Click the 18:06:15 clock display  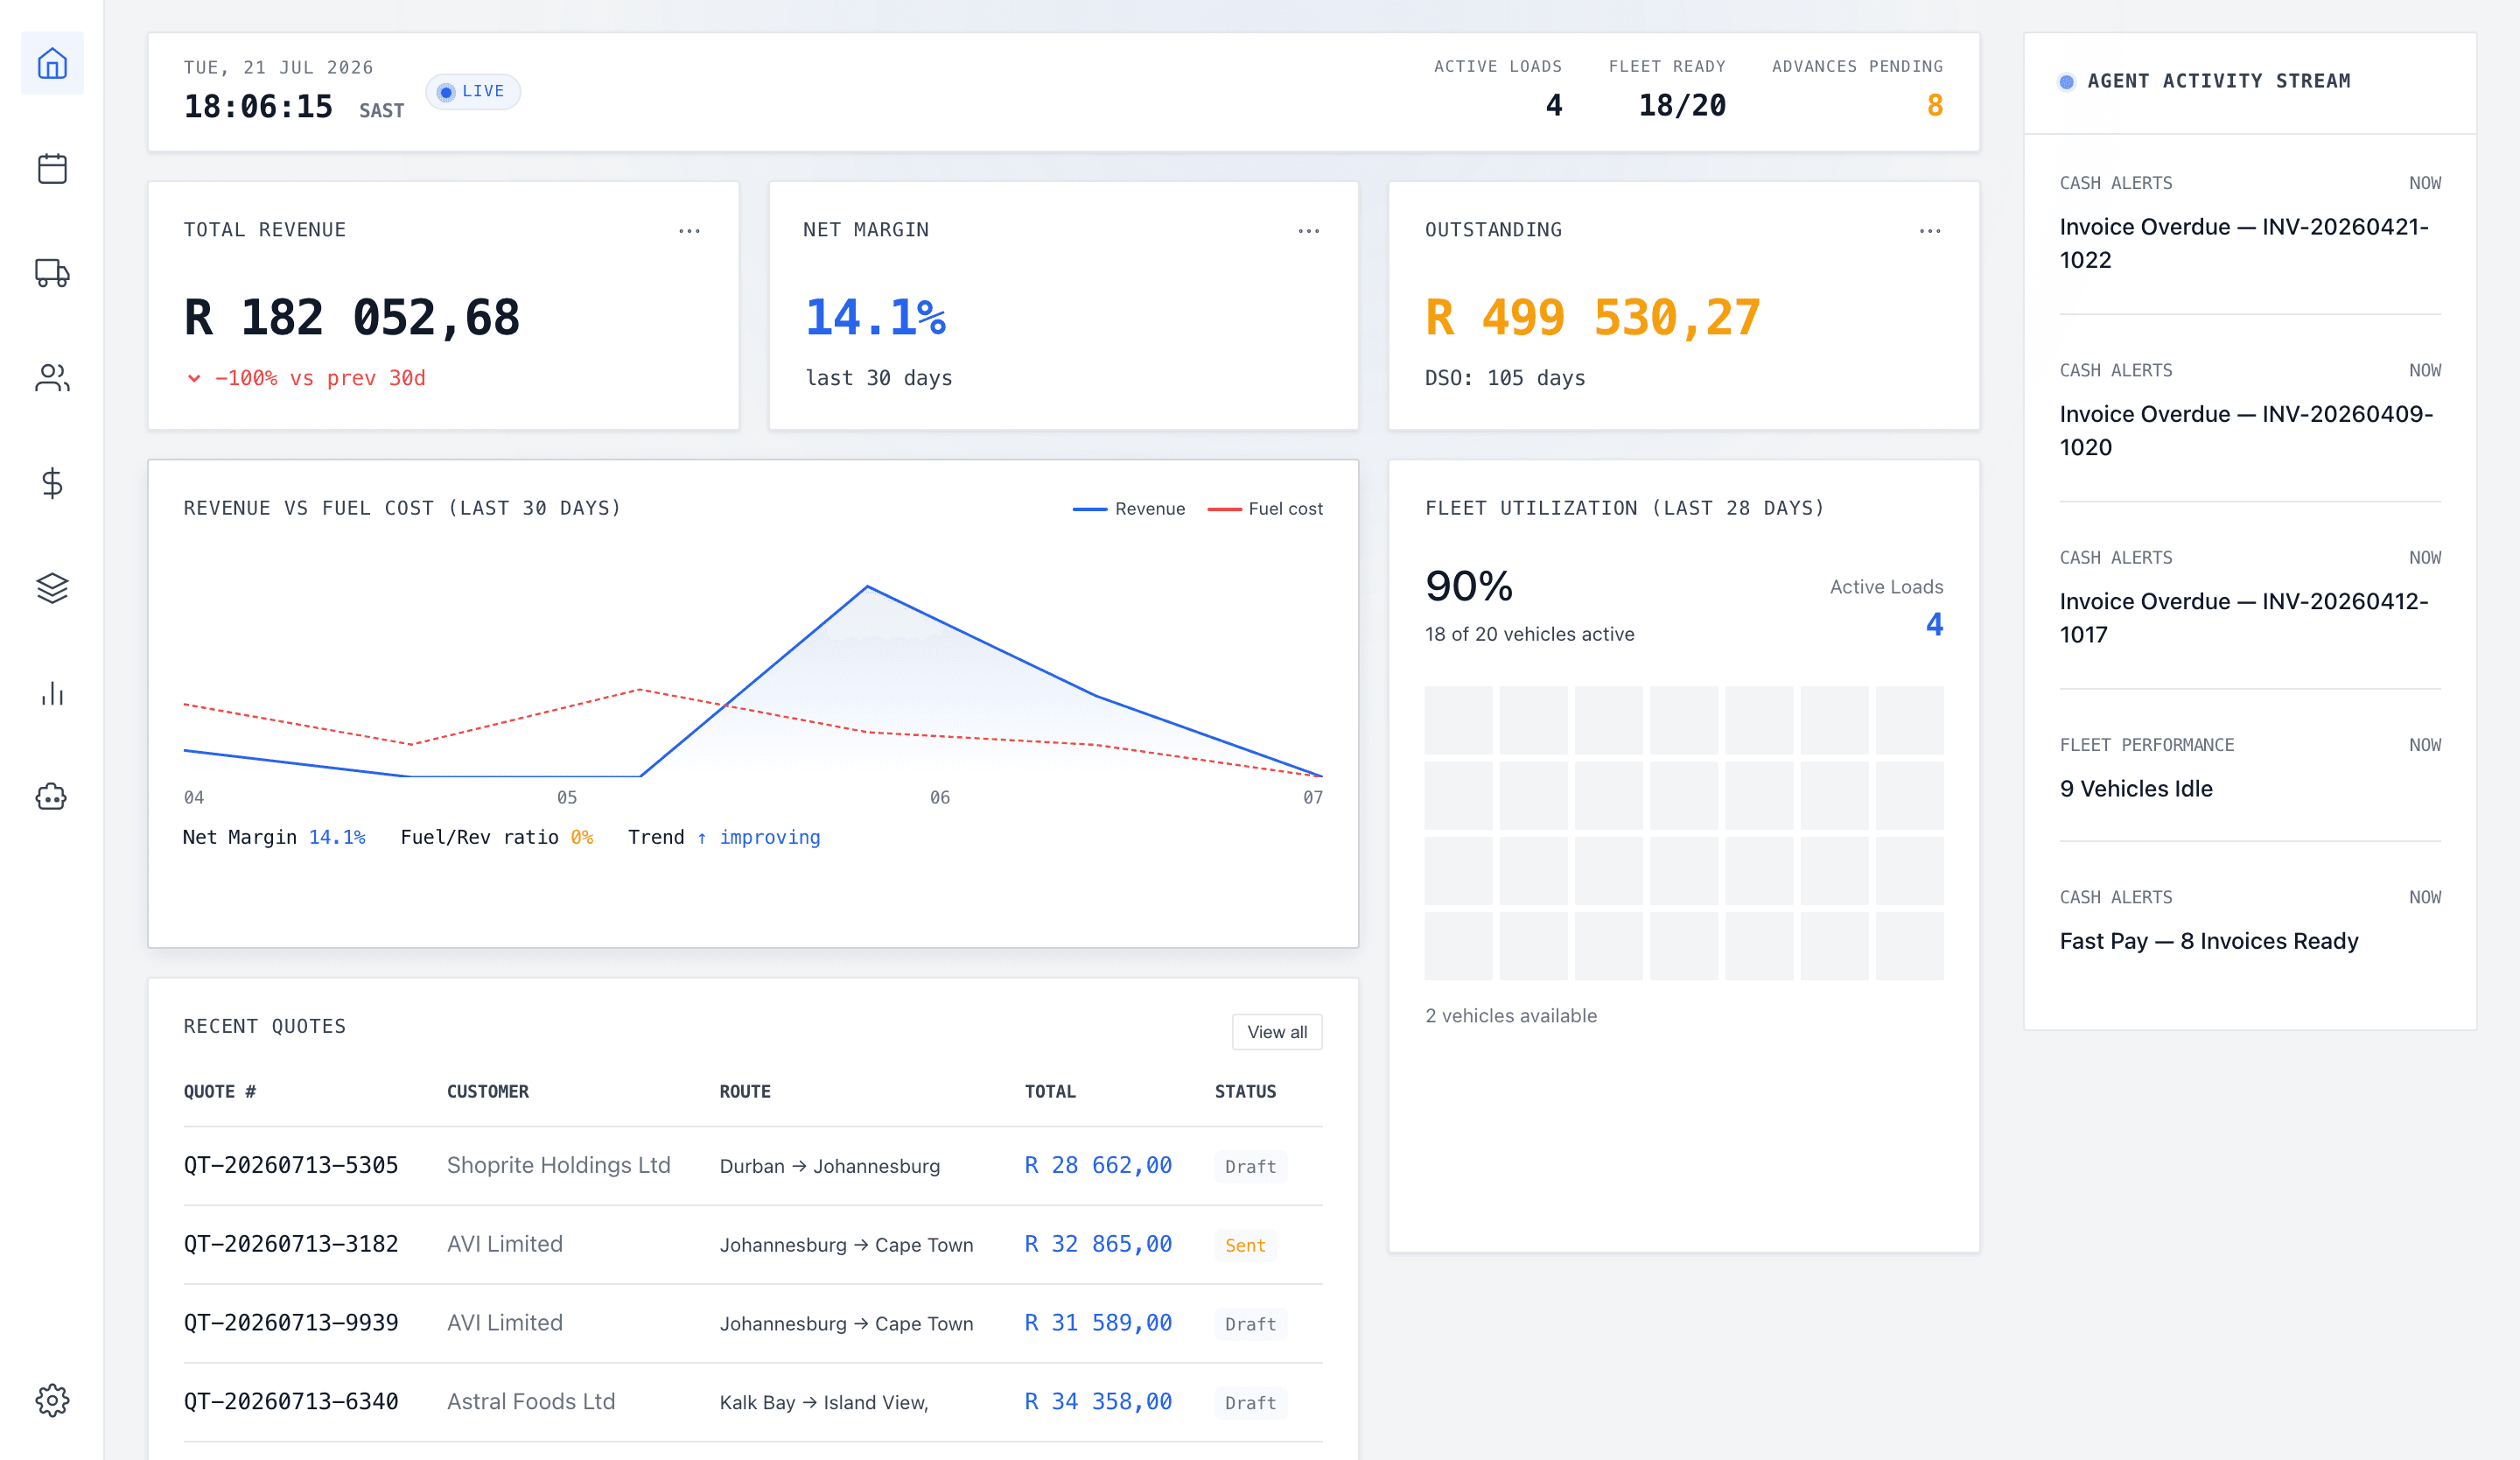click(x=258, y=106)
